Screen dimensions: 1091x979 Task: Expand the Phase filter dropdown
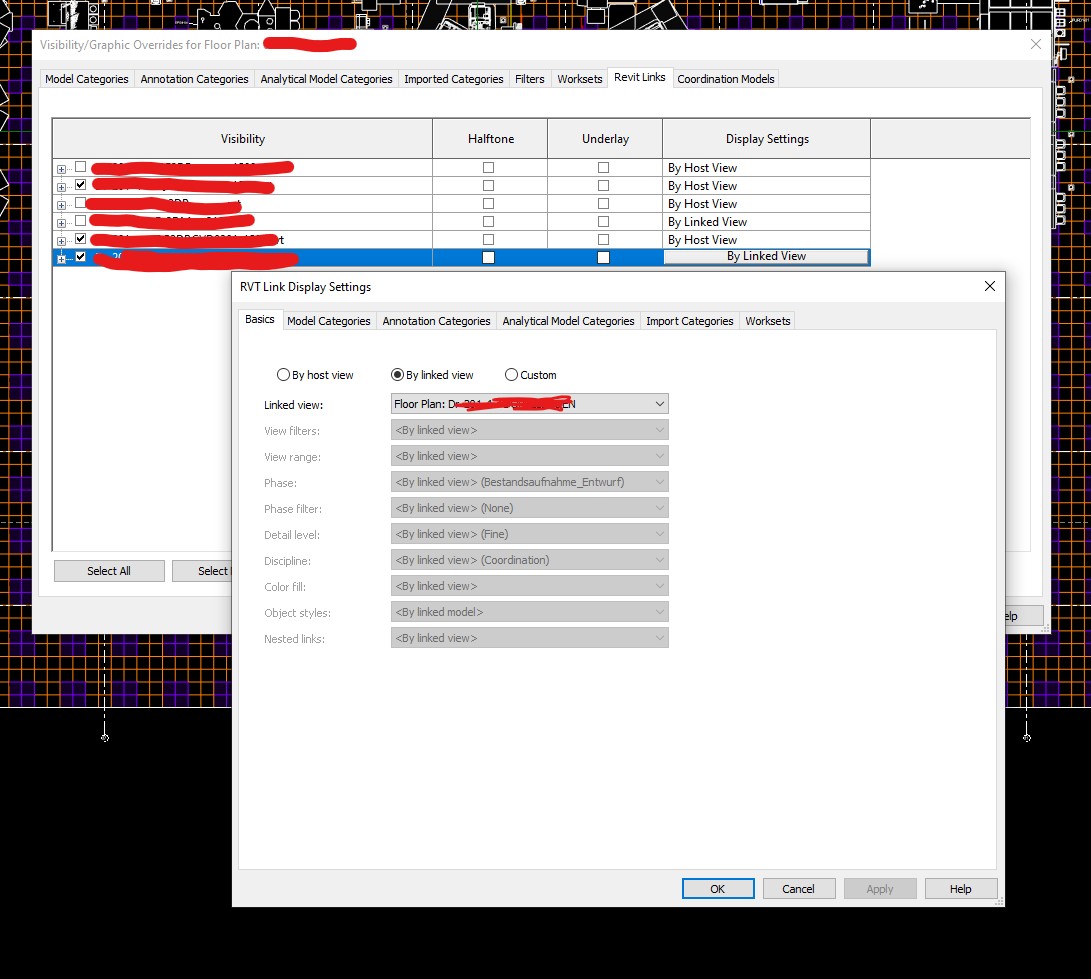click(659, 508)
